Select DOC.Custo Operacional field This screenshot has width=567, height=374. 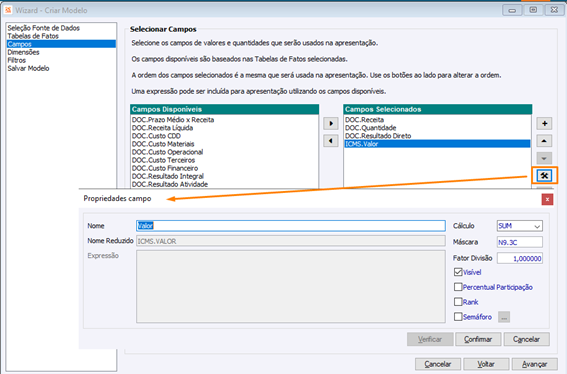pyautogui.click(x=167, y=152)
